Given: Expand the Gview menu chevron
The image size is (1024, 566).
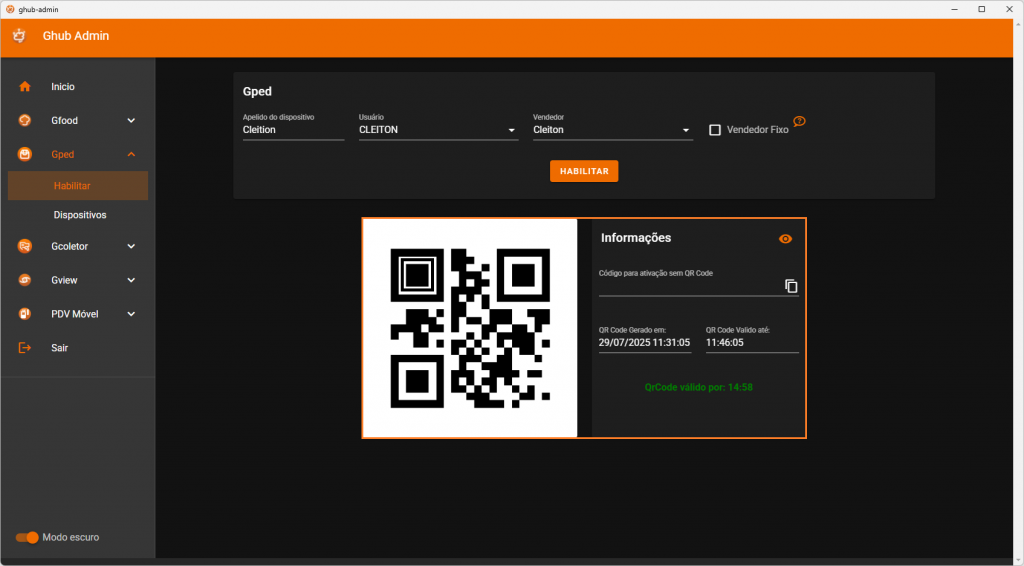Looking at the screenshot, I should pyautogui.click(x=131, y=280).
